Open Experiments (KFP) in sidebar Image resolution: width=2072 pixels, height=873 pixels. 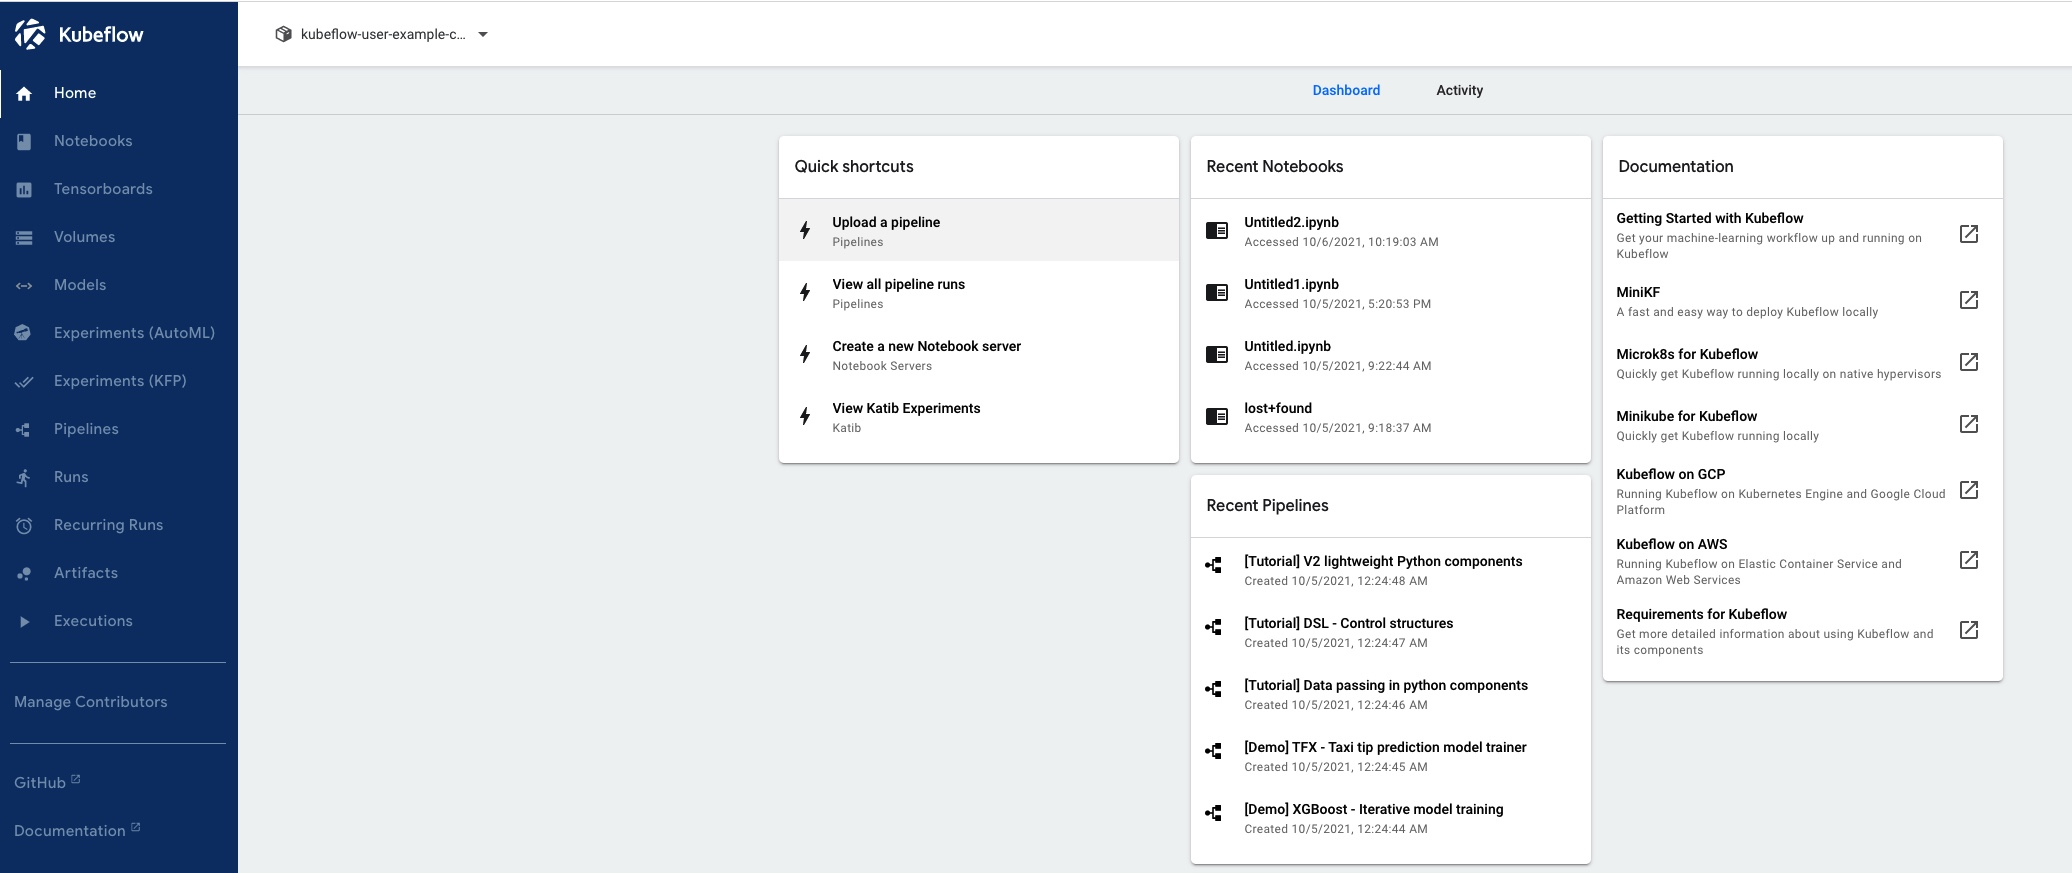(119, 381)
